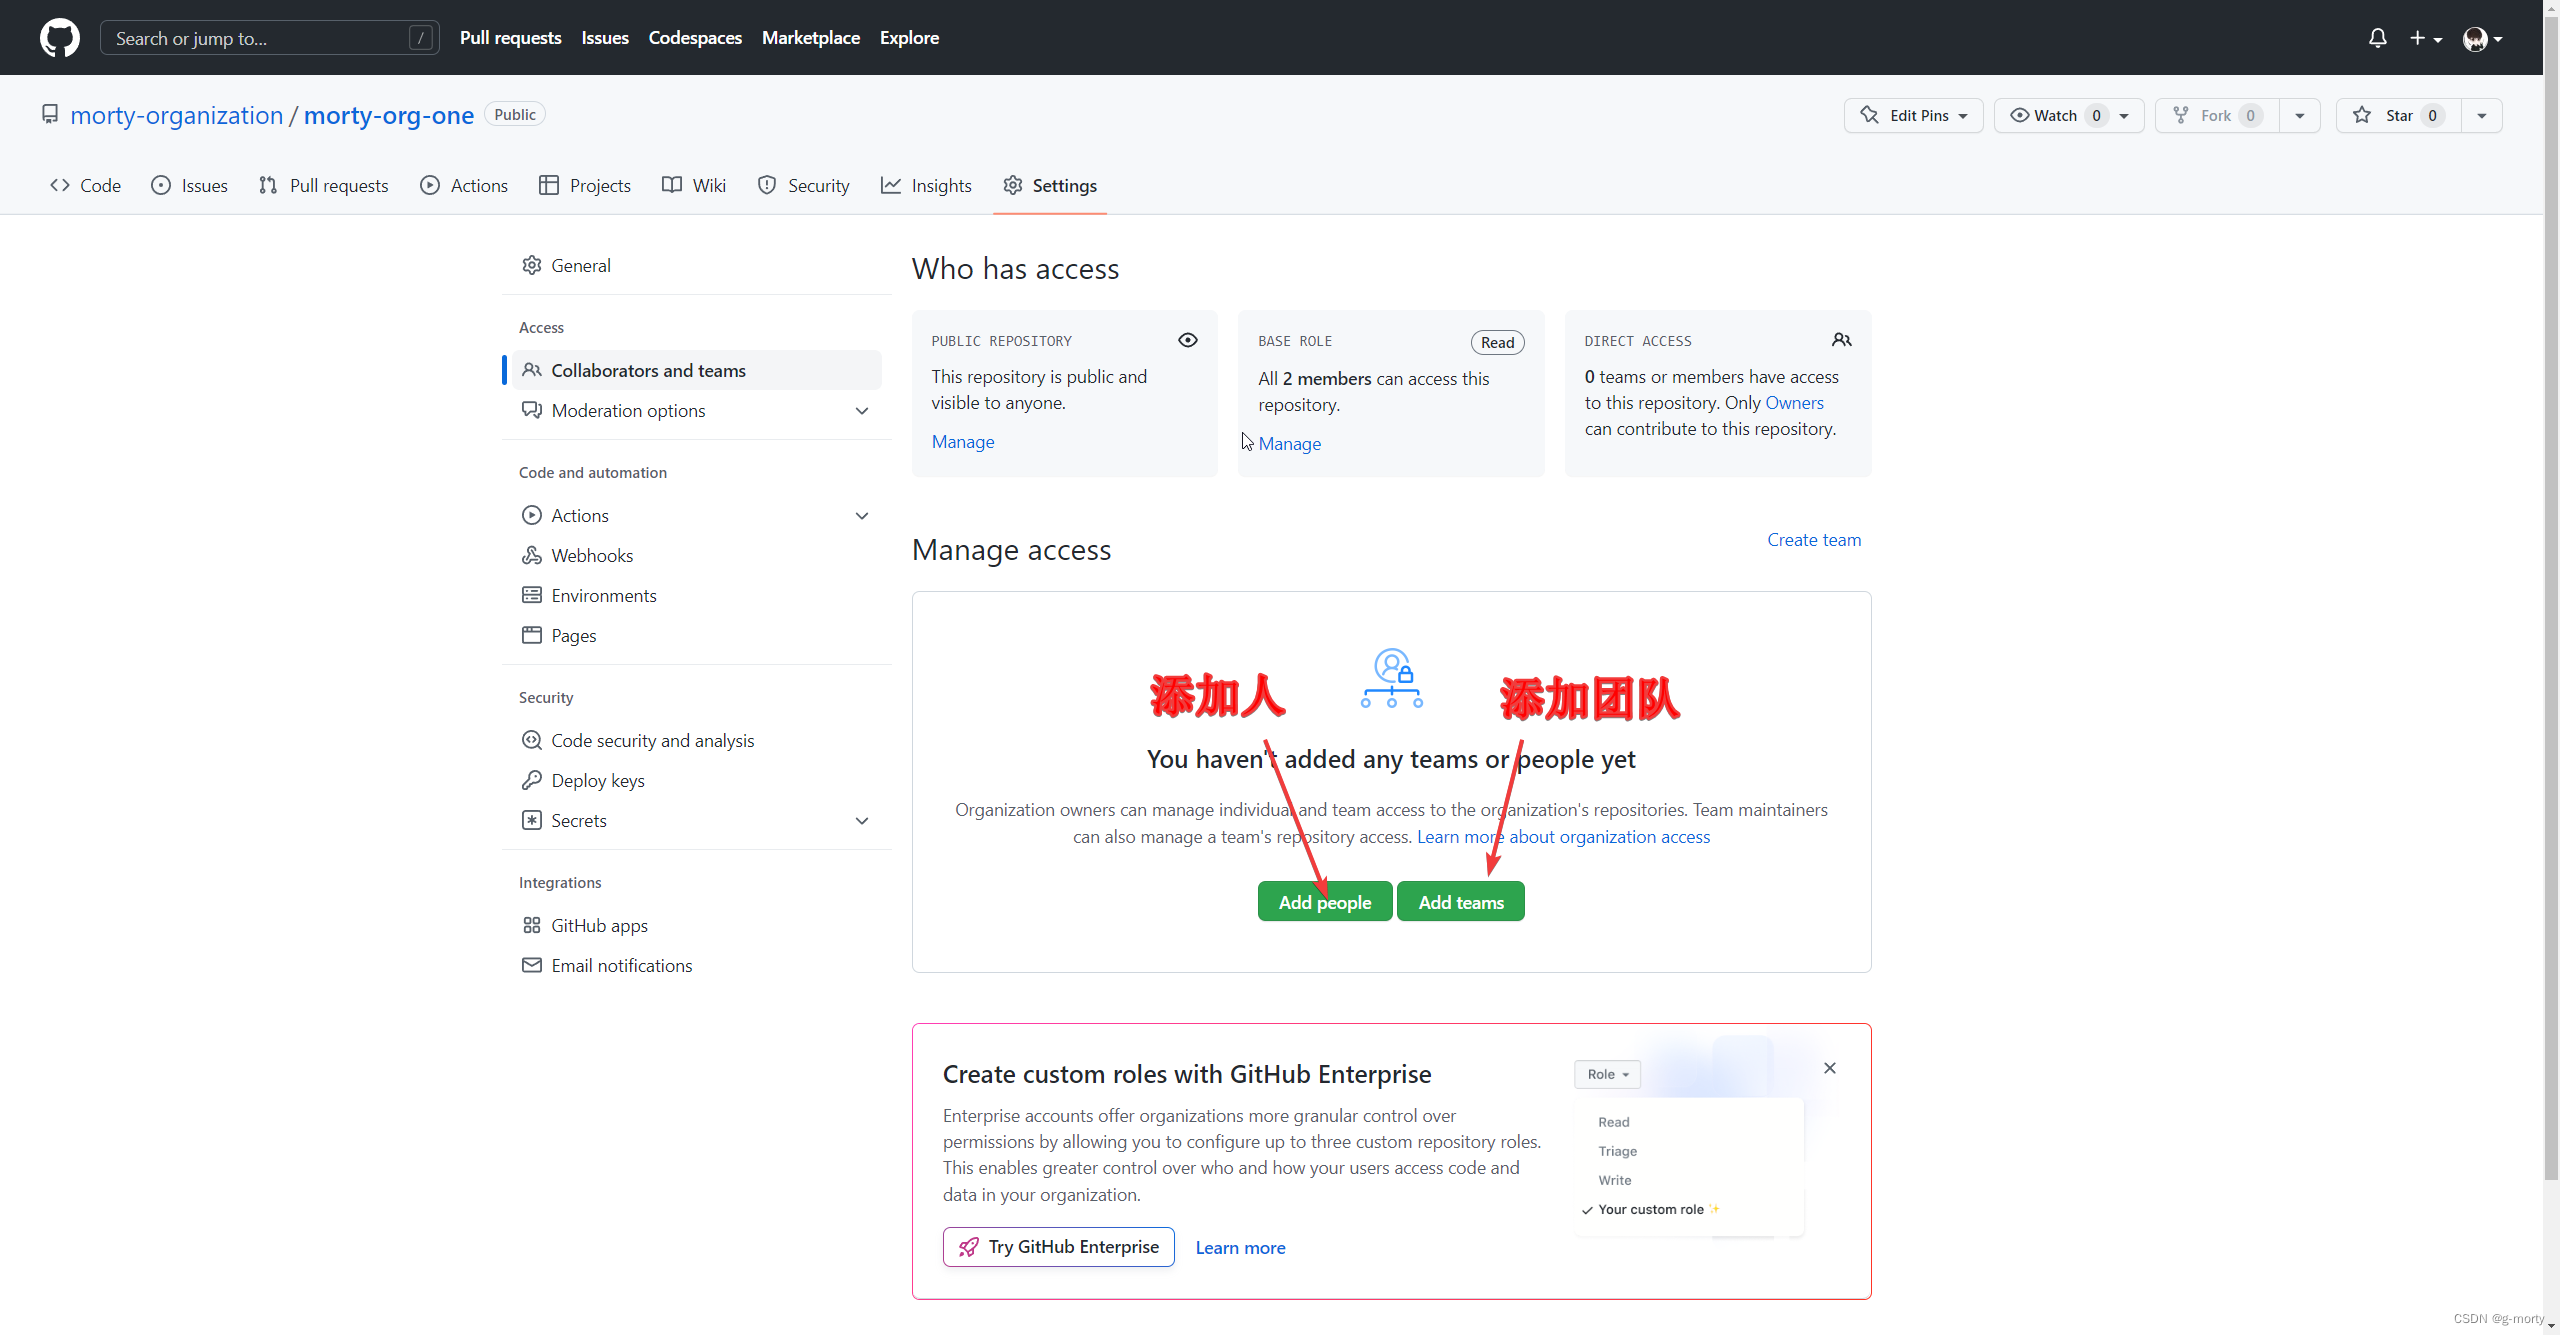This screenshot has height=1335, width=2560.
Task: Open the Edit Pins dropdown
Action: pos(1913,115)
